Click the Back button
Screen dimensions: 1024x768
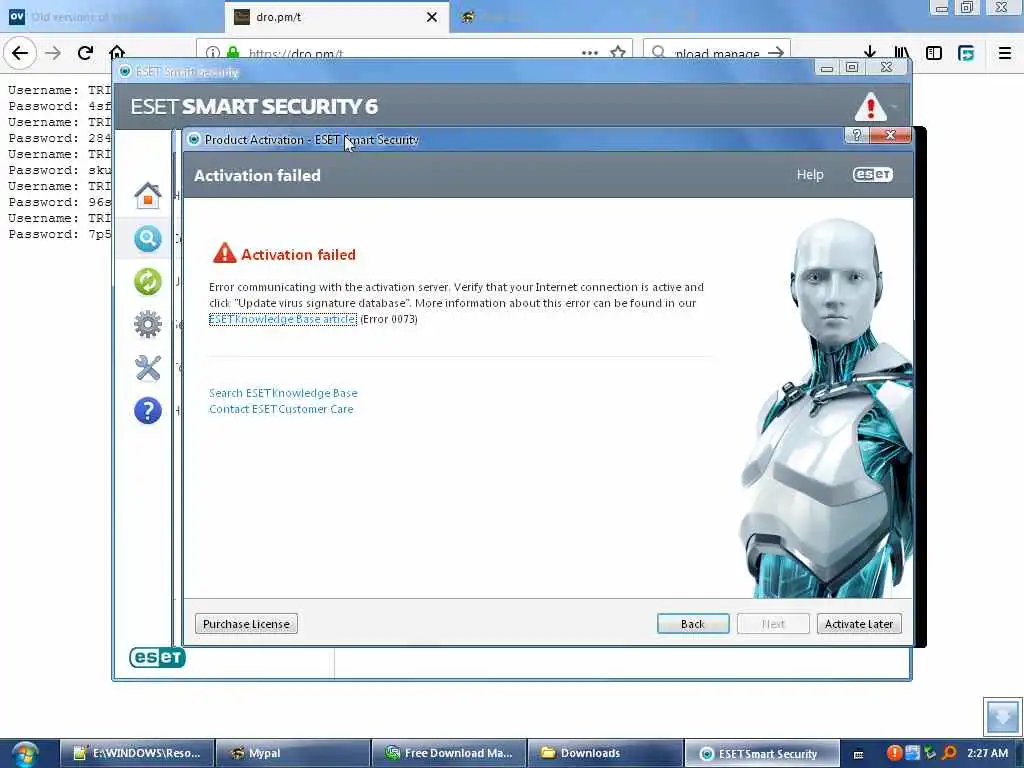[x=693, y=624]
